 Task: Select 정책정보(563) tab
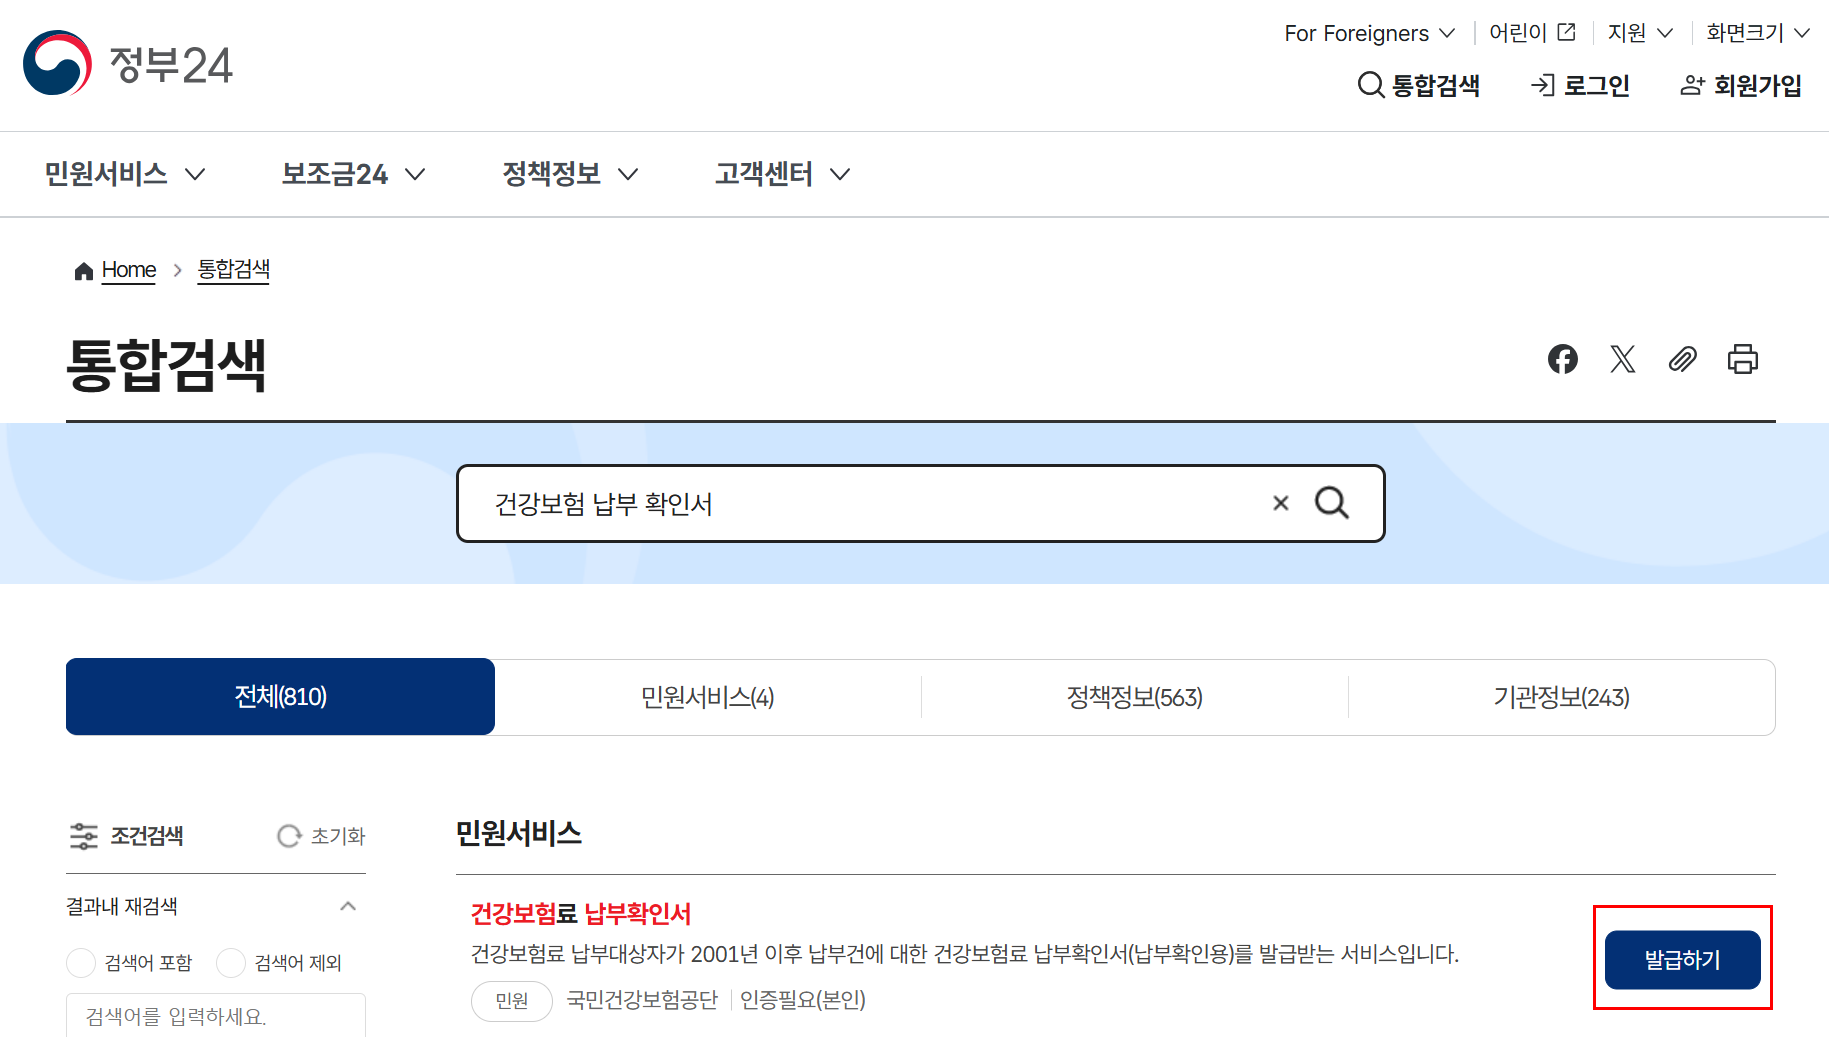(x=1135, y=697)
